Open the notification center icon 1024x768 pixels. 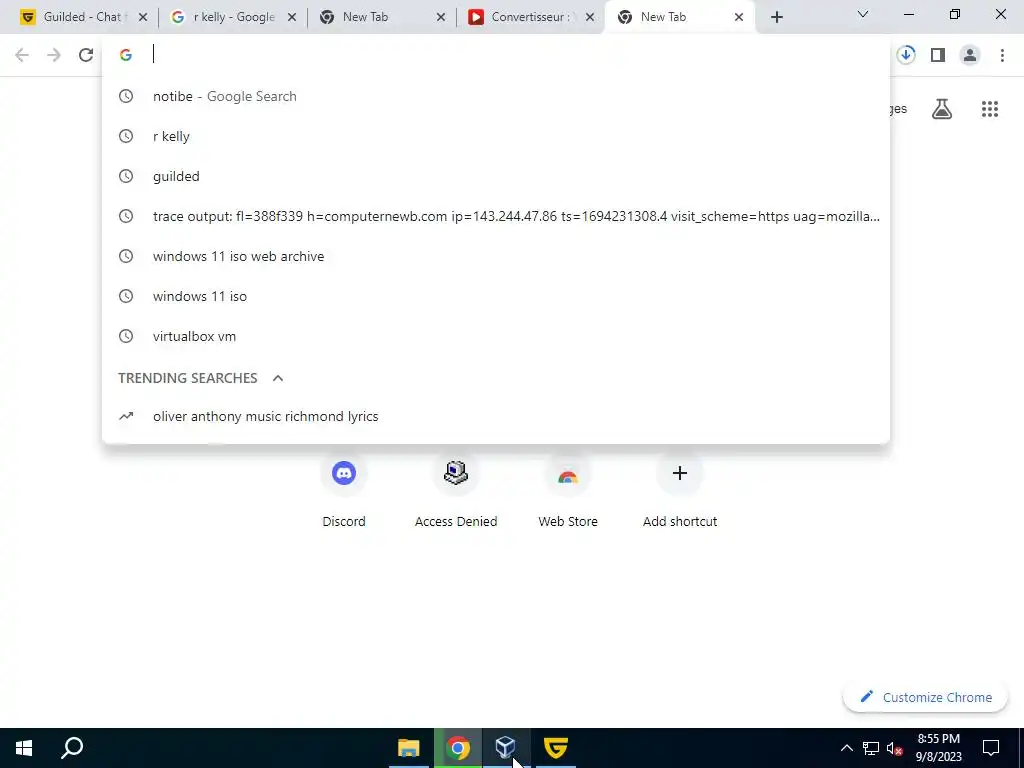(x=991, y=748)
